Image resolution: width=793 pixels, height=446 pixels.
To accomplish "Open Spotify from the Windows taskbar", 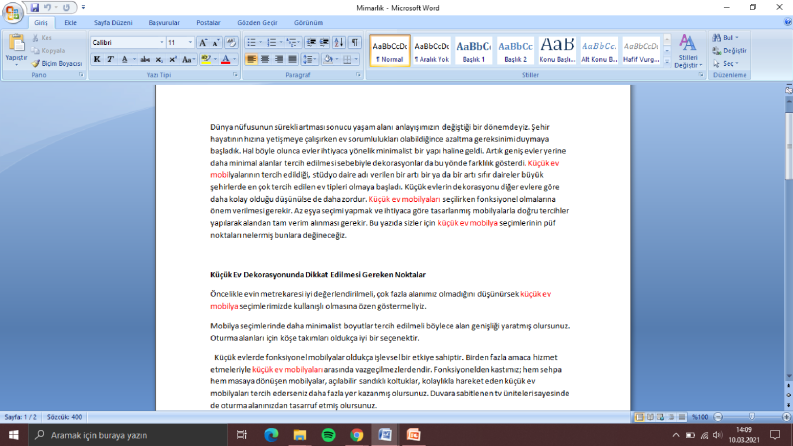I will (328, 435).
